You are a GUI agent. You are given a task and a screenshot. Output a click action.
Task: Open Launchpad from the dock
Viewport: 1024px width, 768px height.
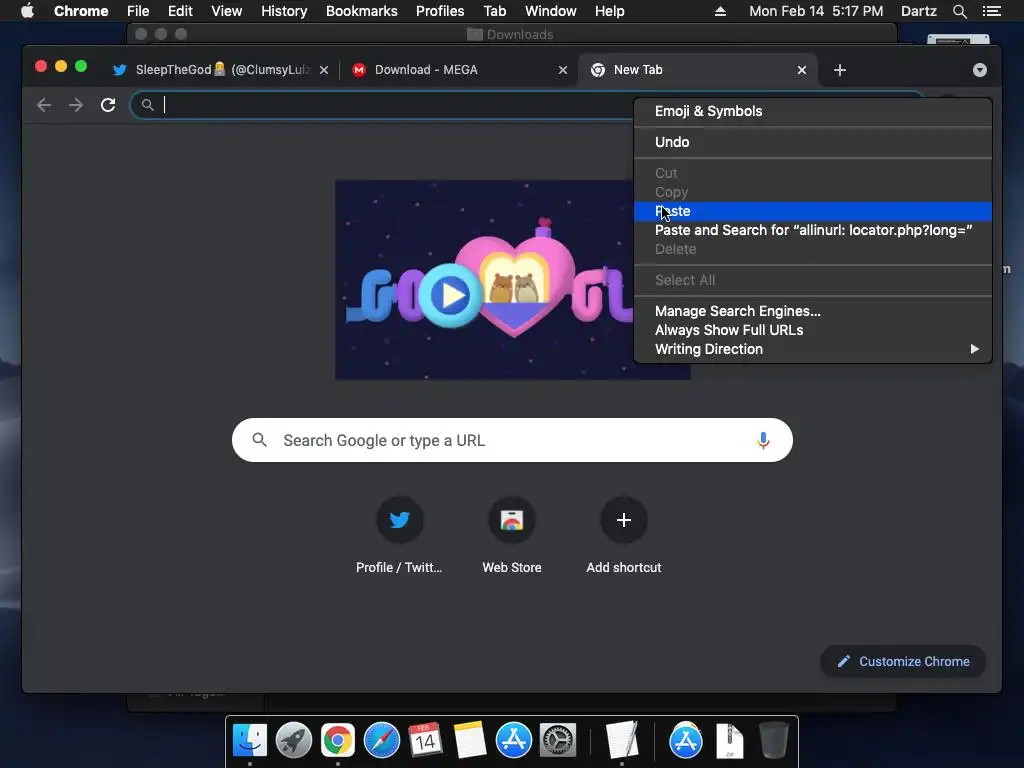pyautogui.click(x=294, y=741)
